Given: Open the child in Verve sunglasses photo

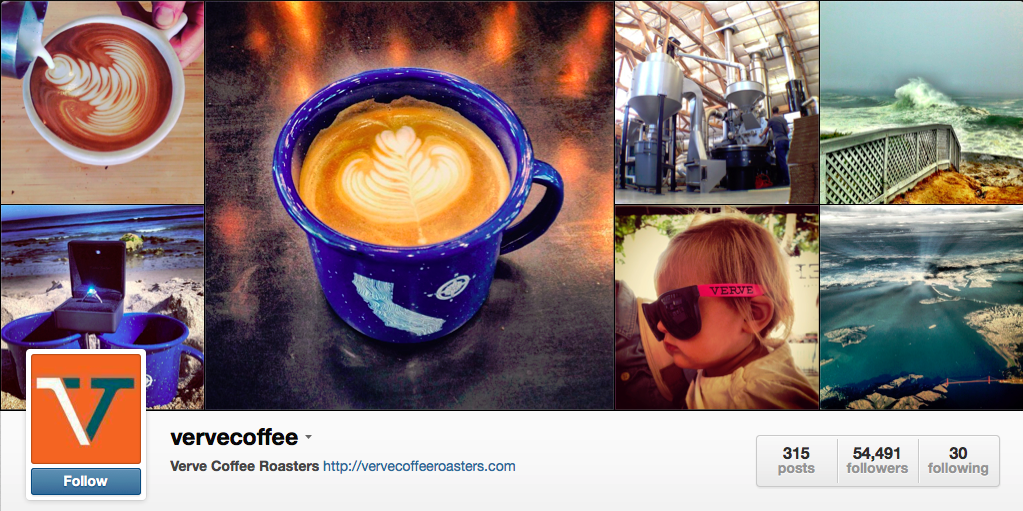Looking at the screenshot, I should 716,307.
